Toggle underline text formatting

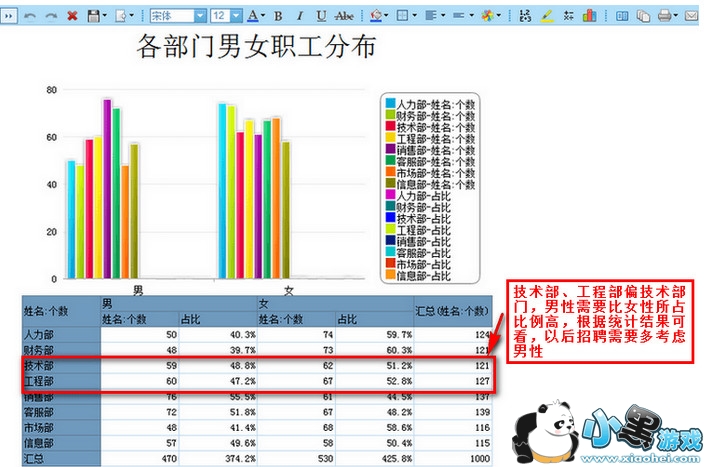click(321, 16)
